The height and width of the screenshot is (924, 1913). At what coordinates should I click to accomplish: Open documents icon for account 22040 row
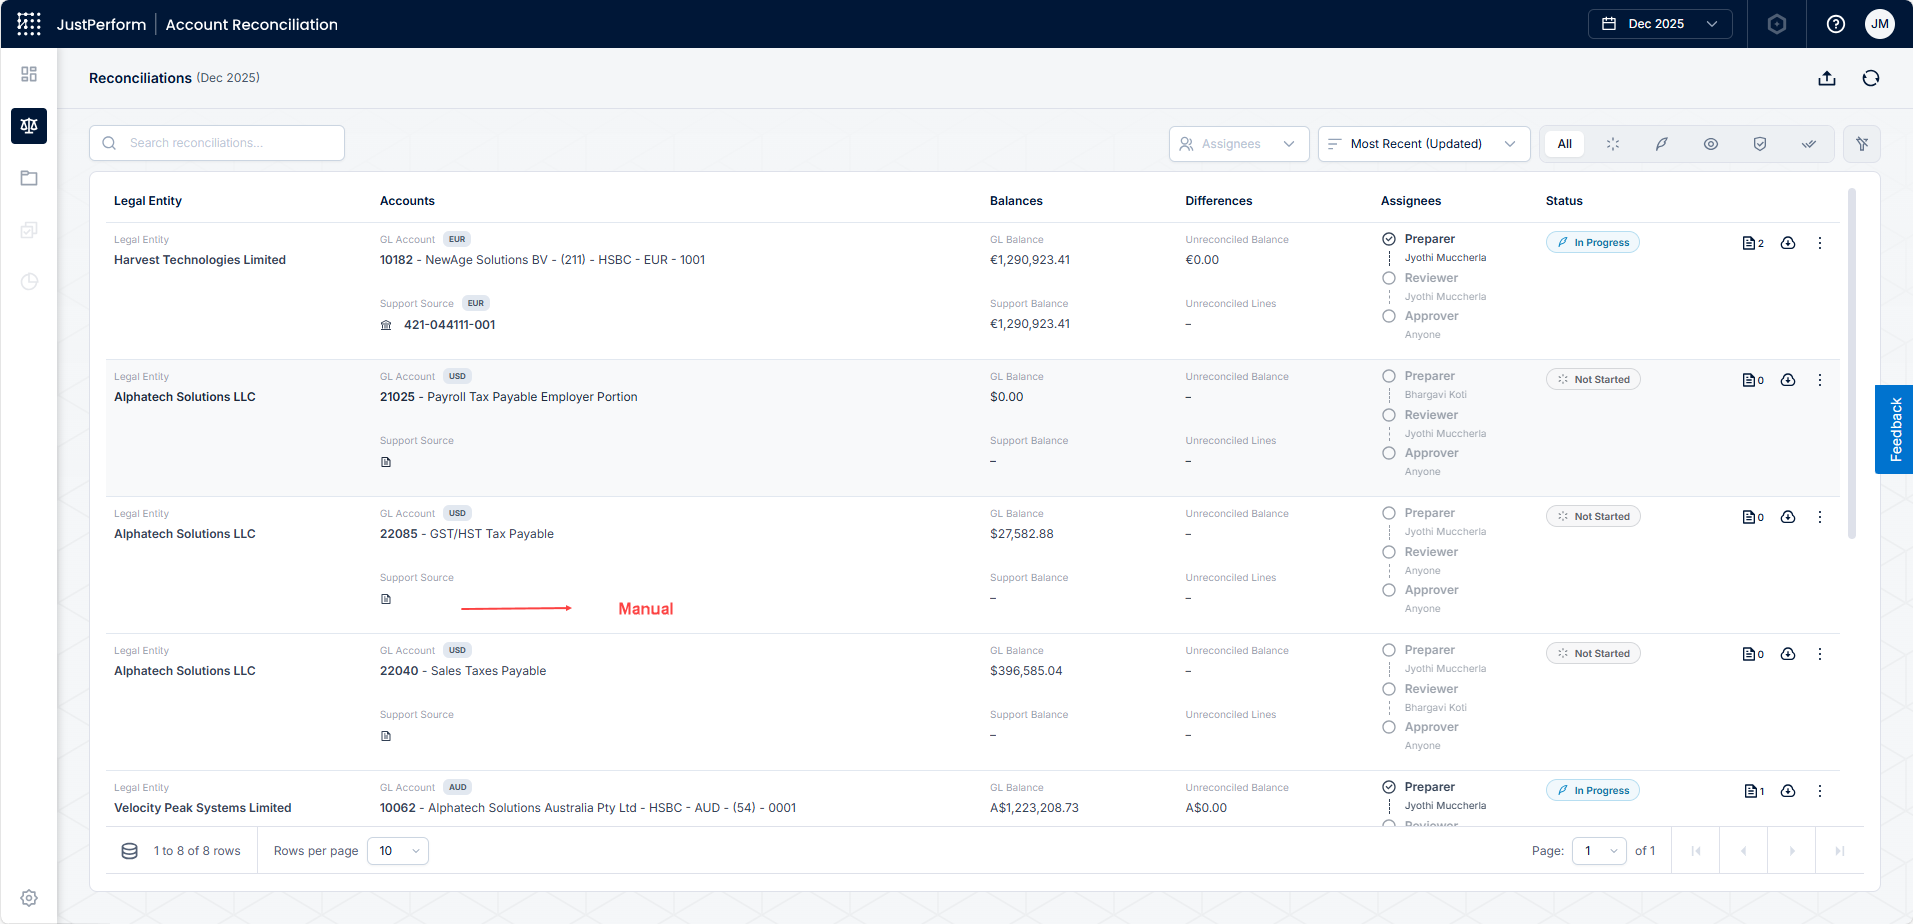(x=1753, y=654)
